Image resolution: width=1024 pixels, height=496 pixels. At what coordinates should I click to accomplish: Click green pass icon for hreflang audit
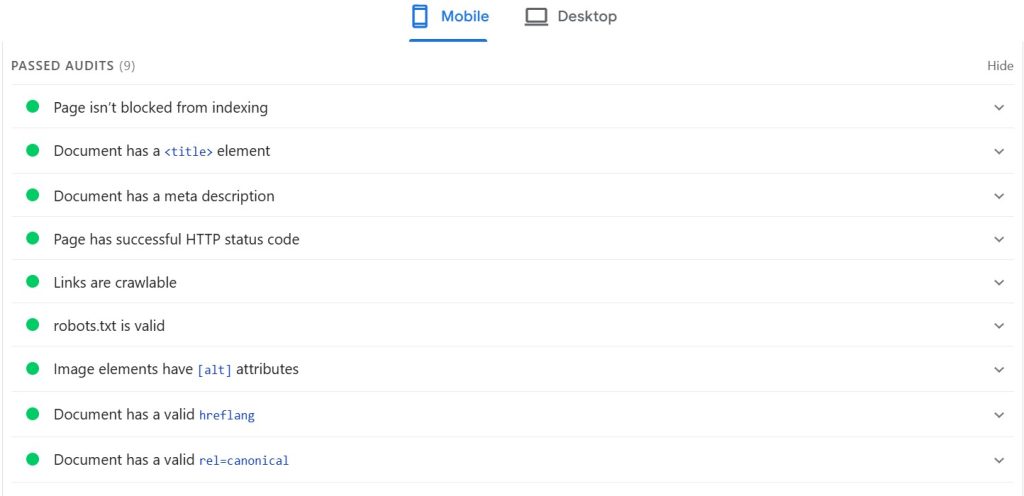tap(32, 415)
